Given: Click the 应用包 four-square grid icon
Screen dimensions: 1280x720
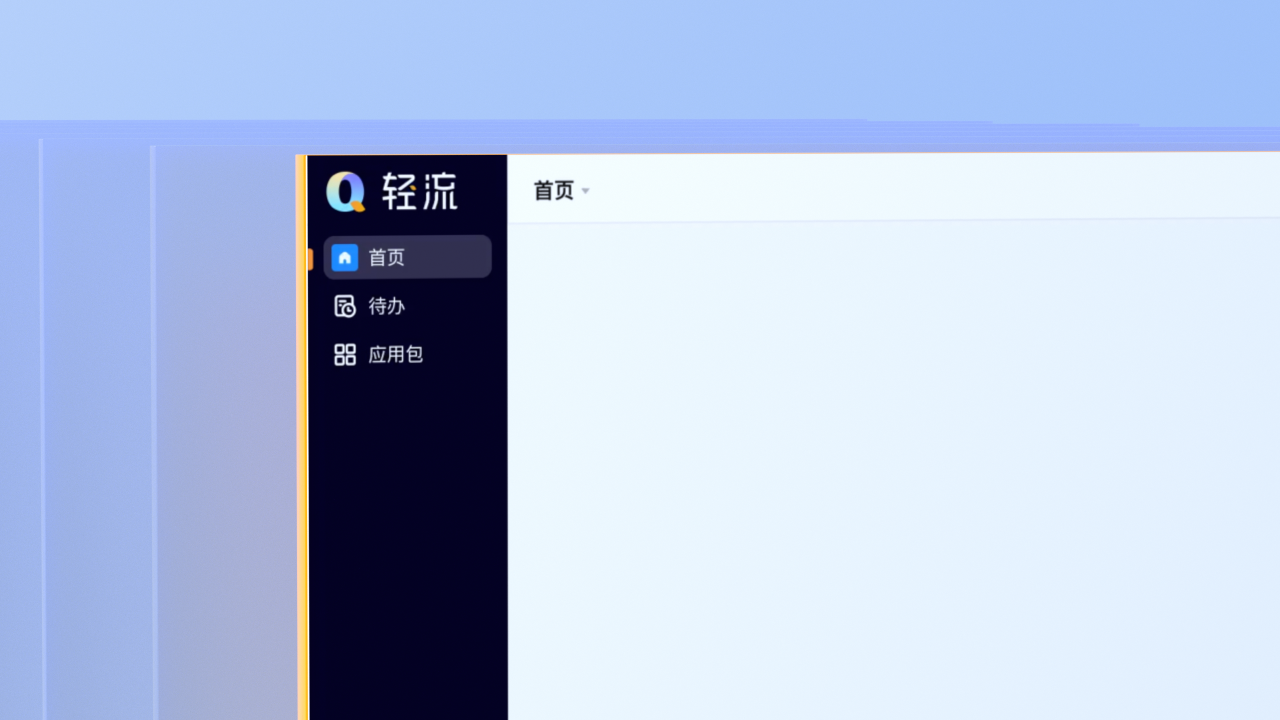Looking at the screenshot, I should 345,354.
